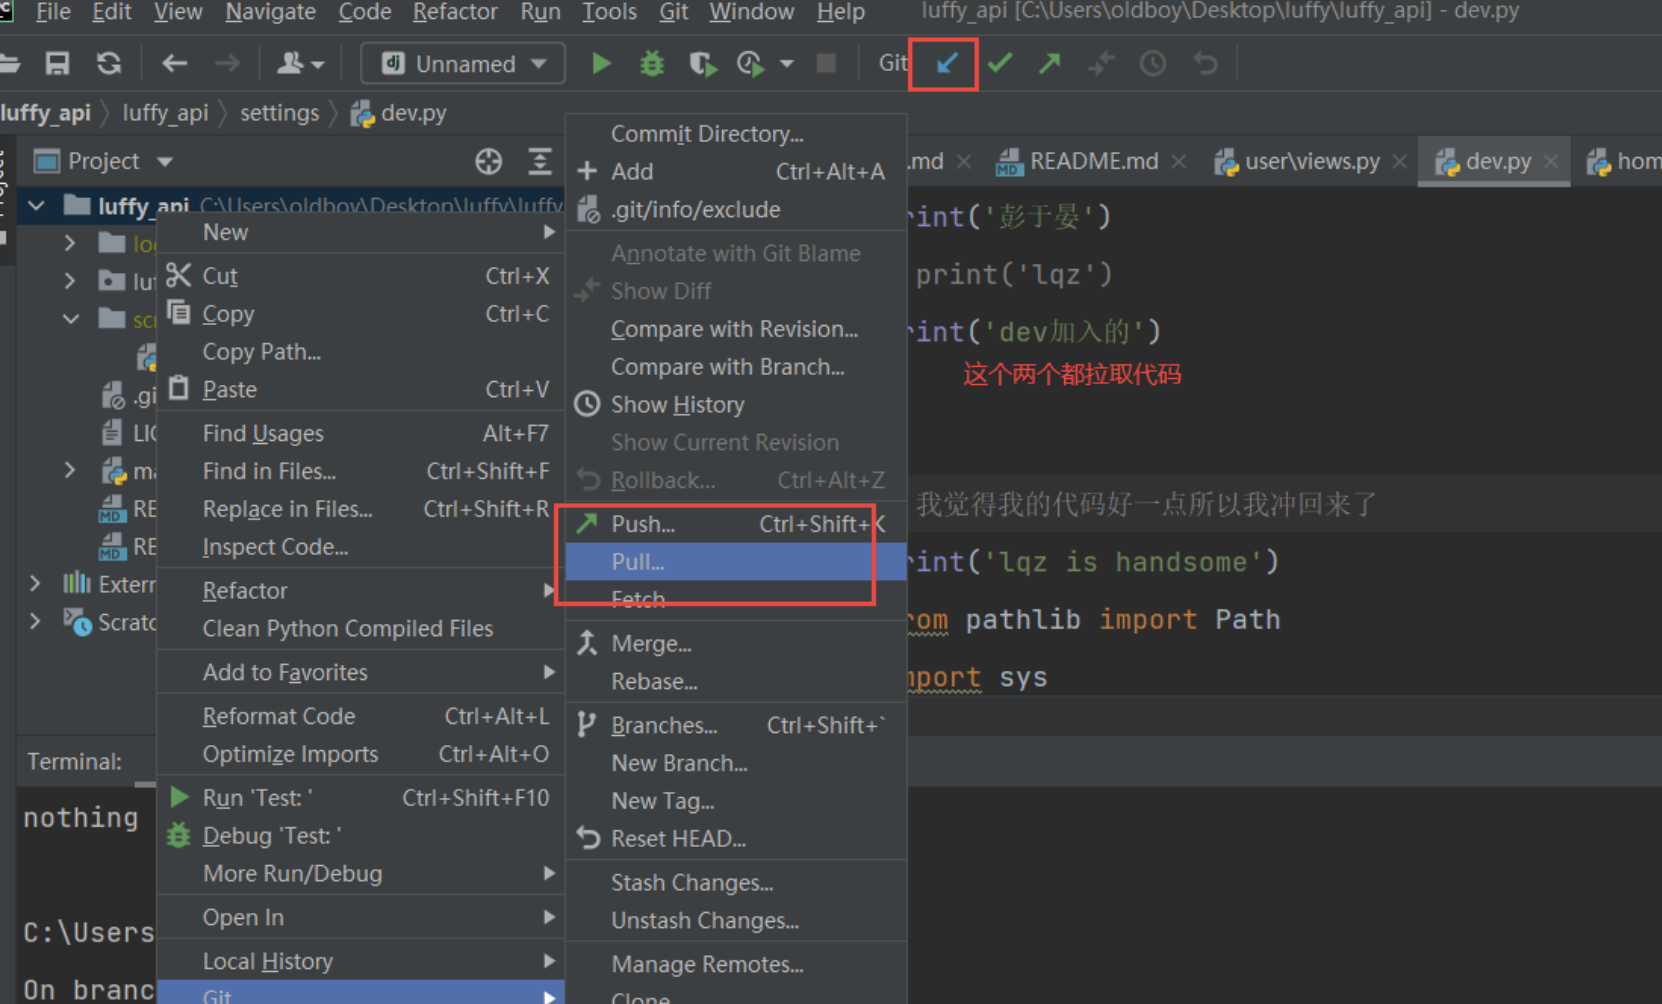Click the Git Commit green checkmark

pos(999,64)
